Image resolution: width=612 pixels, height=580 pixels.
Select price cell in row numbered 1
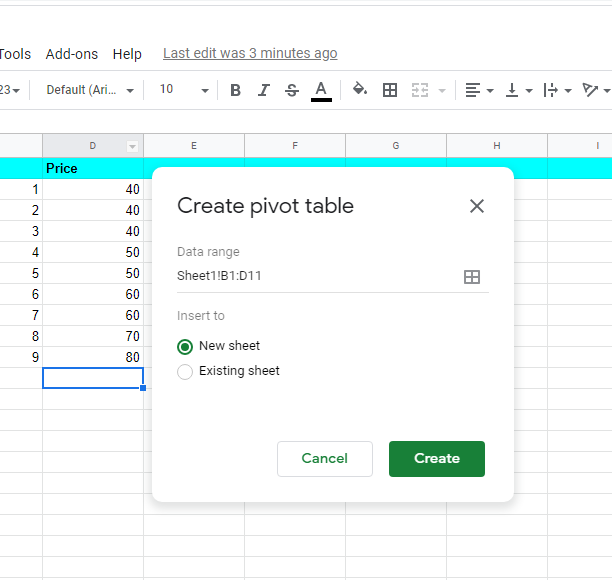click(x=93, y=189)
